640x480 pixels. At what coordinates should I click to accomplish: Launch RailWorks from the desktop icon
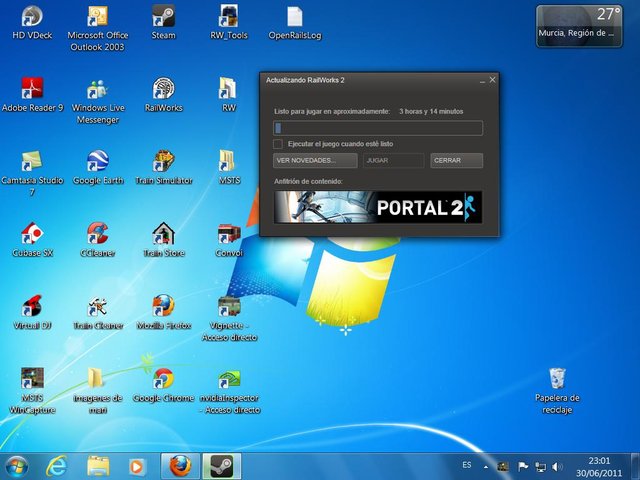coord(163,90)
